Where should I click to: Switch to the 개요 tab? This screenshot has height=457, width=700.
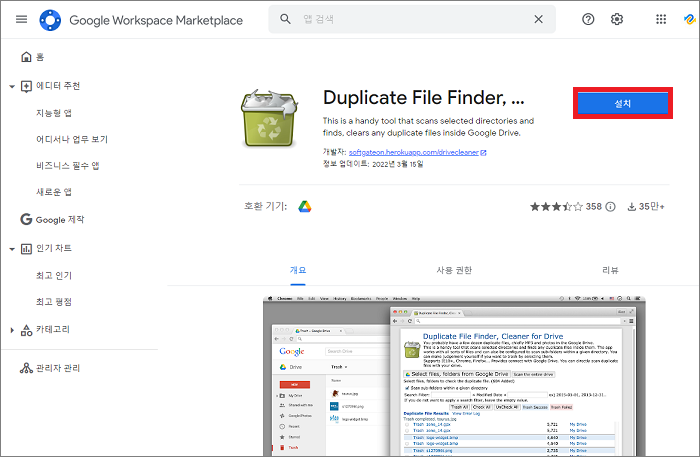point(298,270)
